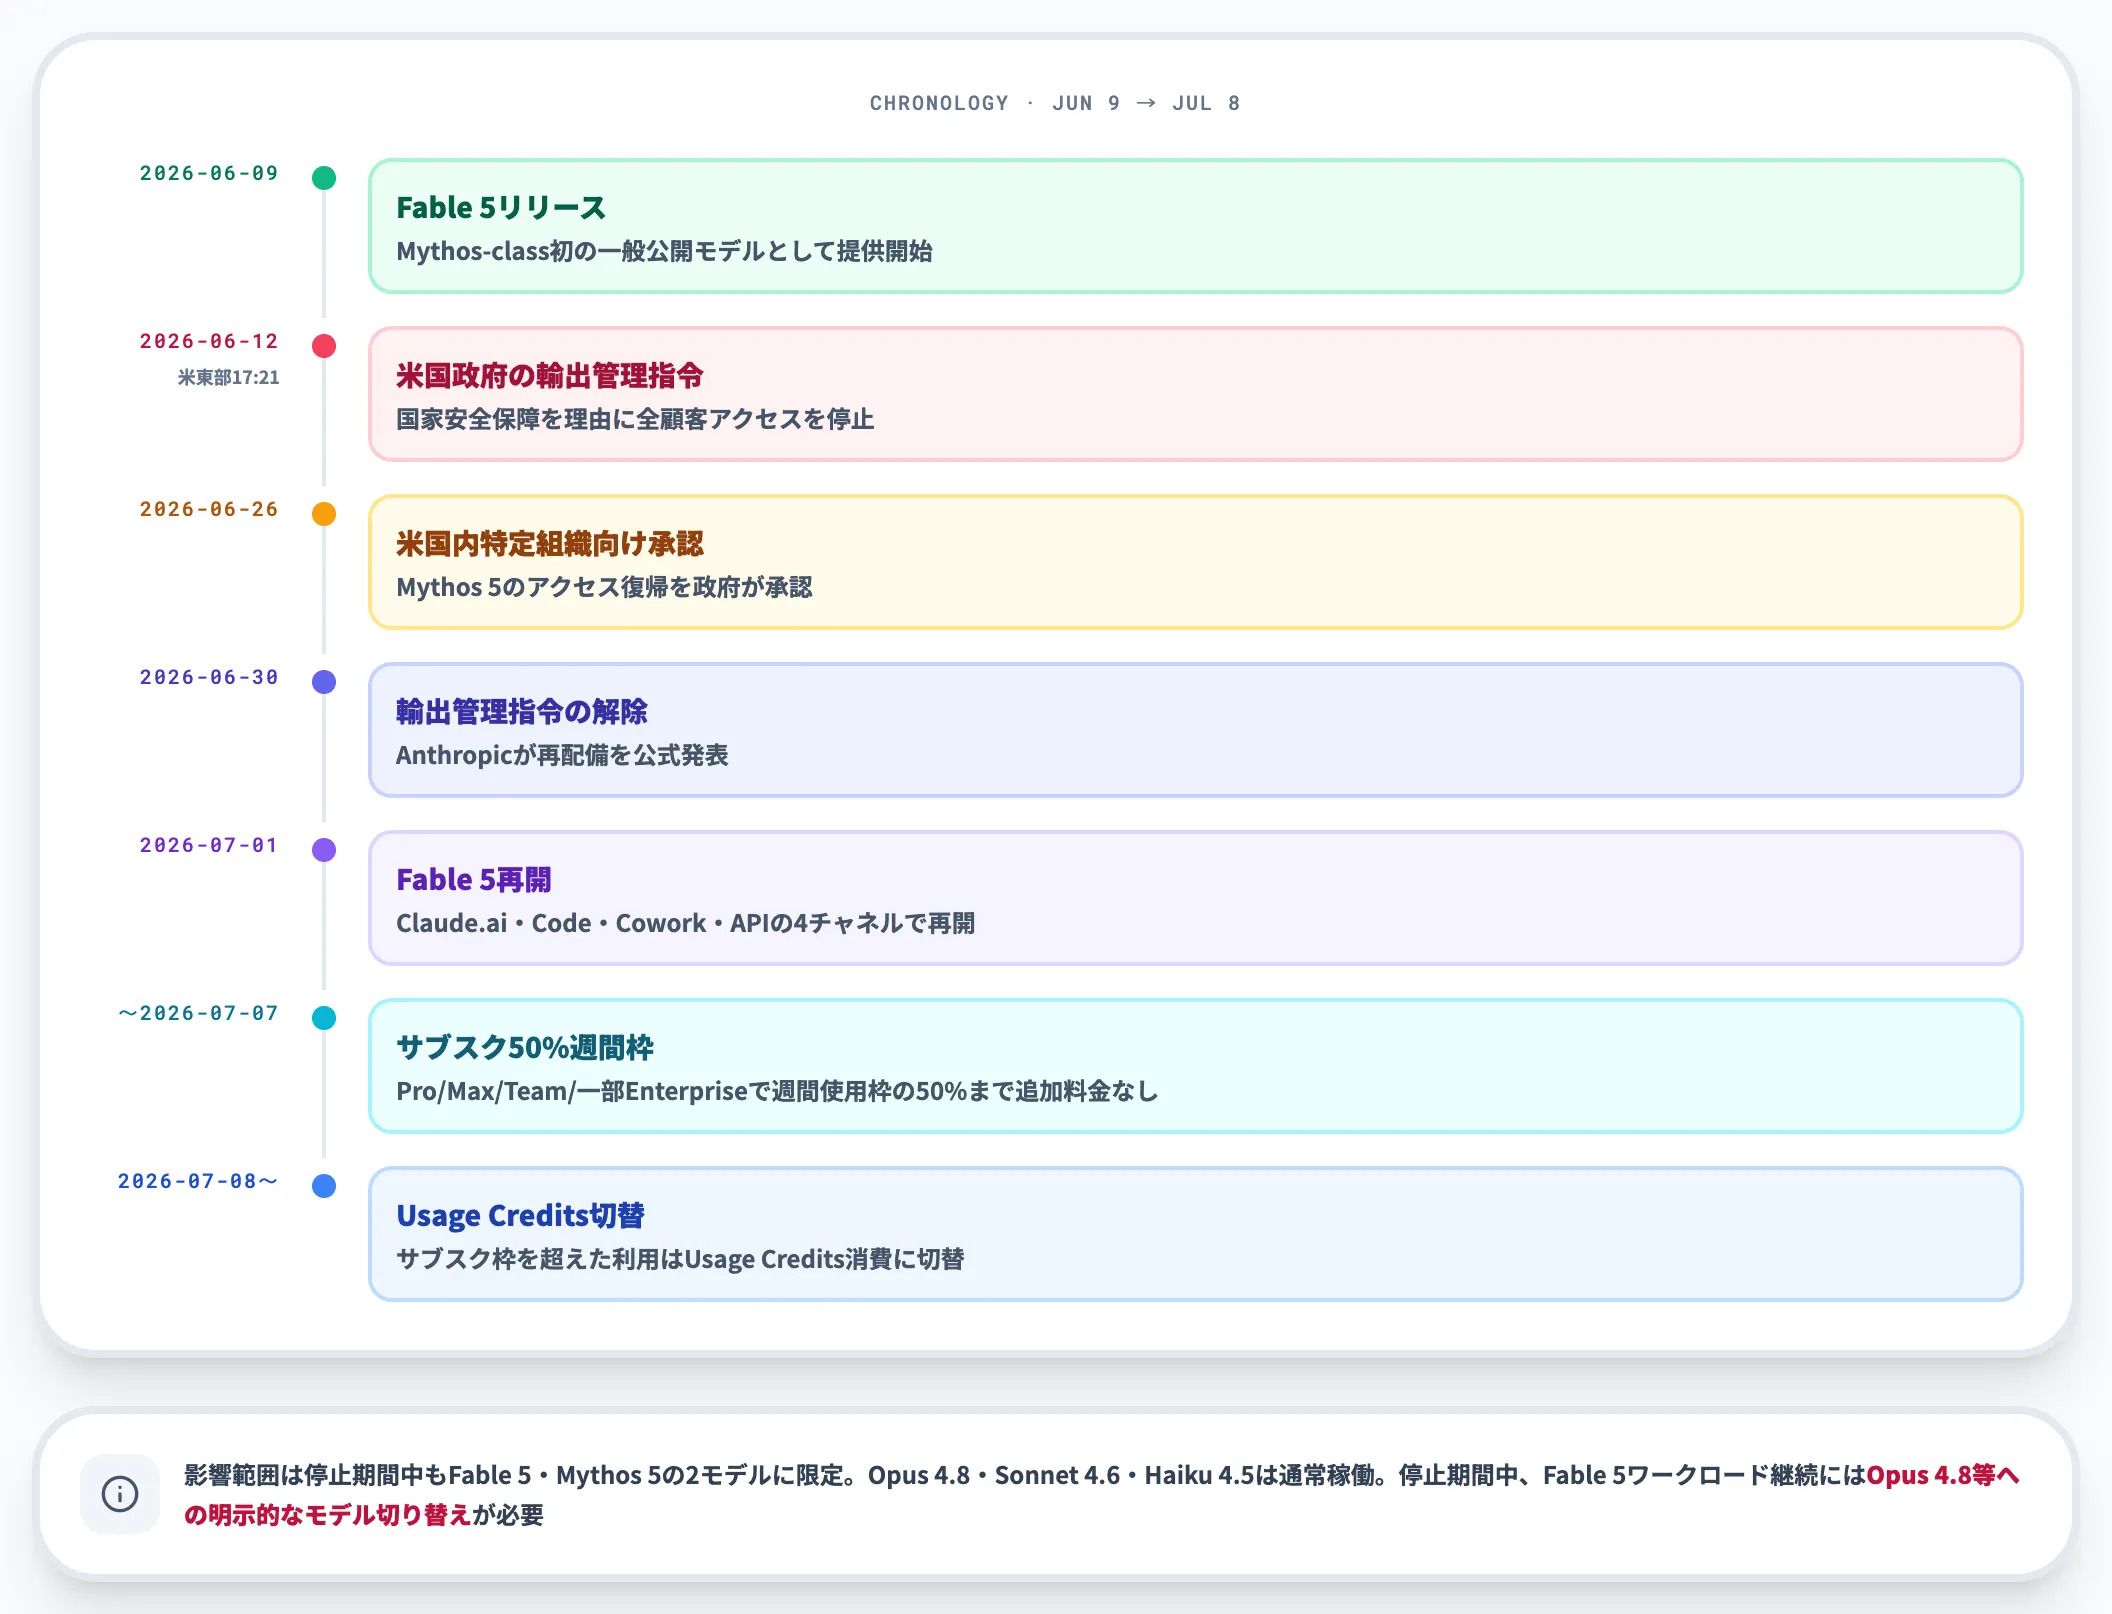Click the date label ～2026-07-07
Screen dimensions: 2112x1614
(x=198, y=1013)
